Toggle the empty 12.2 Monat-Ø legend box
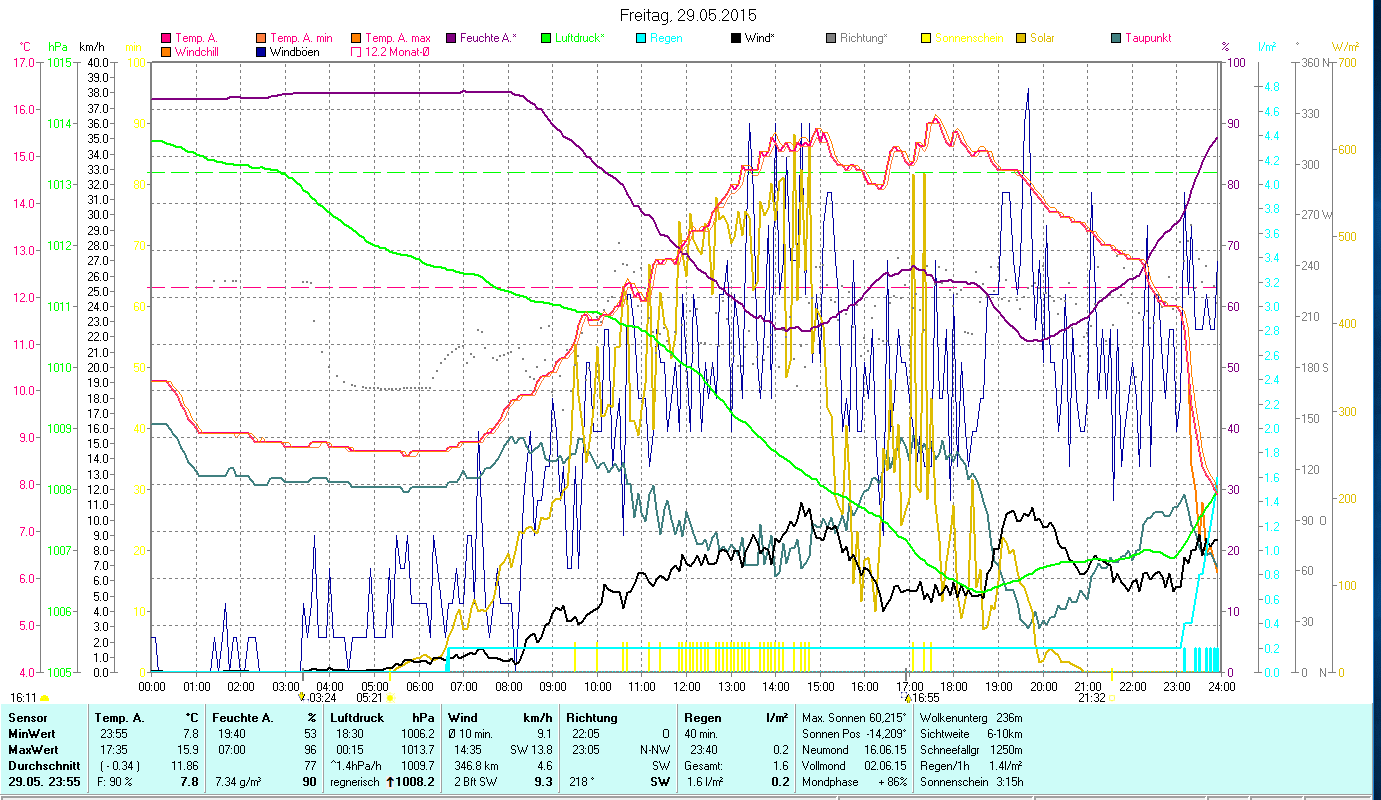This screenshot has width=1381, height=800. [x=357, y=52]
